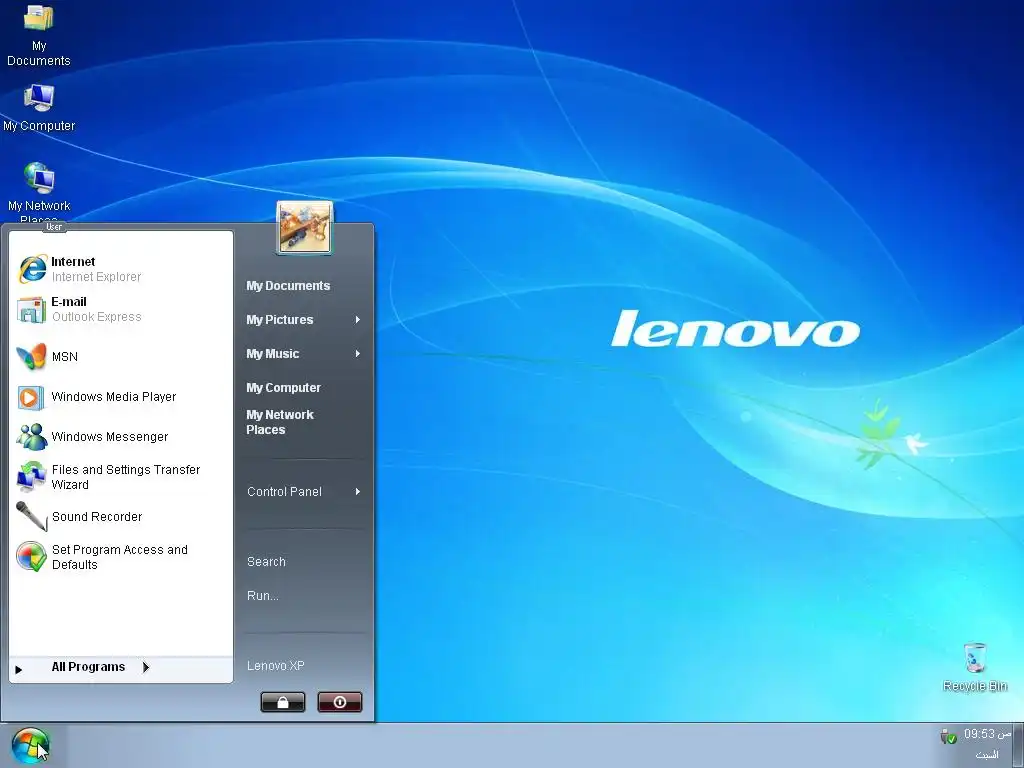Click the Windows Media Player label
Viewport: 1024px width, 768px height.
point(114,397)
